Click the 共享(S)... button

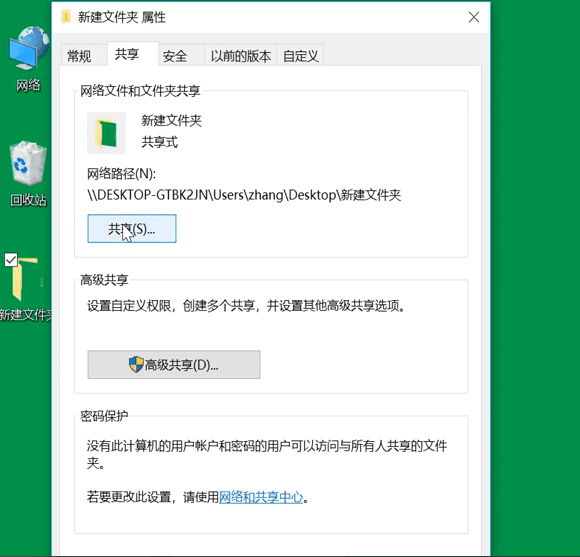(132, 229)
